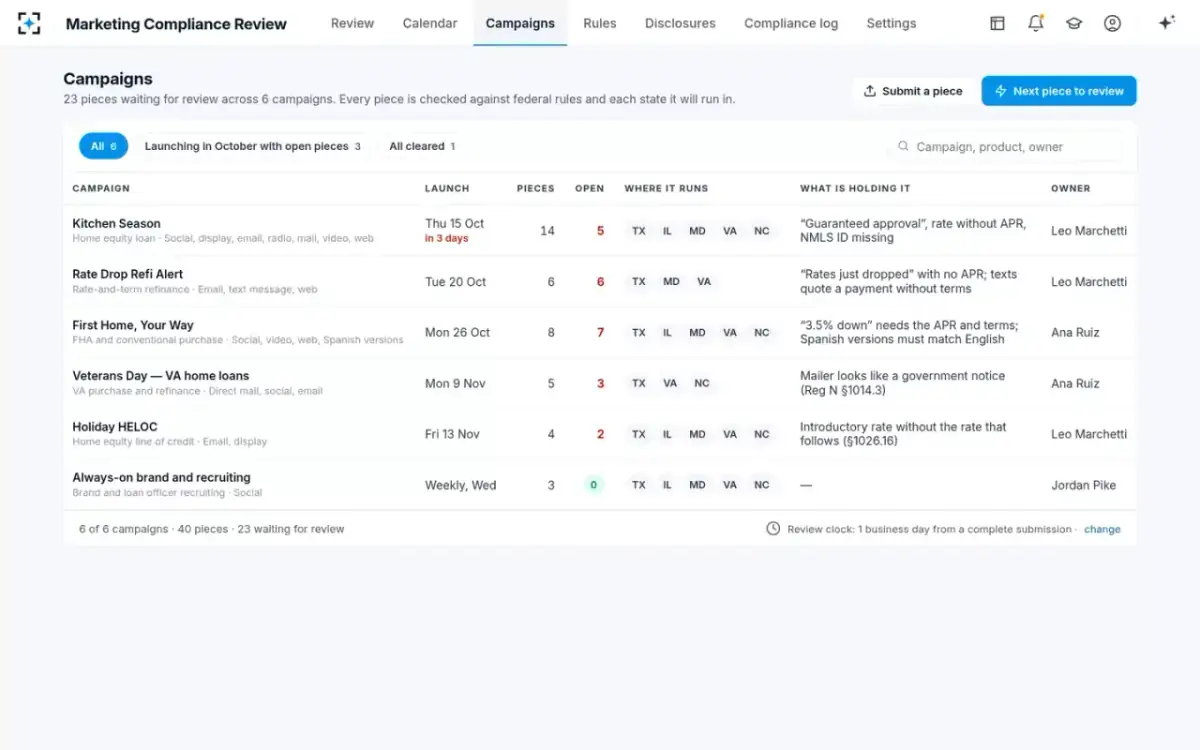Click the 'Guaranteed approval' holding note
1200x750 pixels.
[913, 231]
